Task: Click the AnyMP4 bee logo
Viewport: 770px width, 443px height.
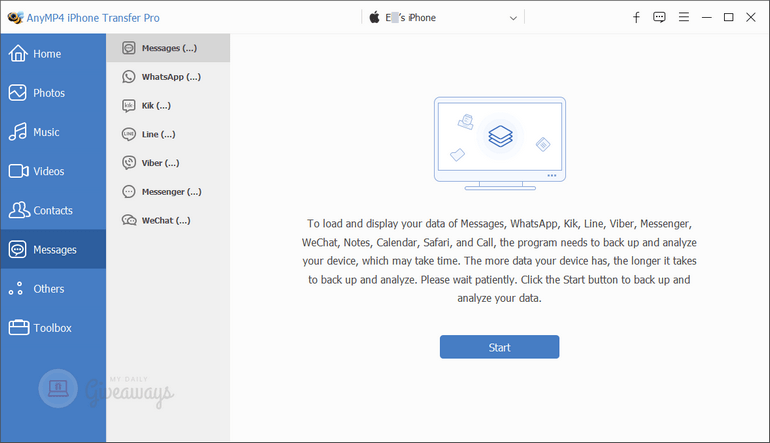Action: click(15, 18)
